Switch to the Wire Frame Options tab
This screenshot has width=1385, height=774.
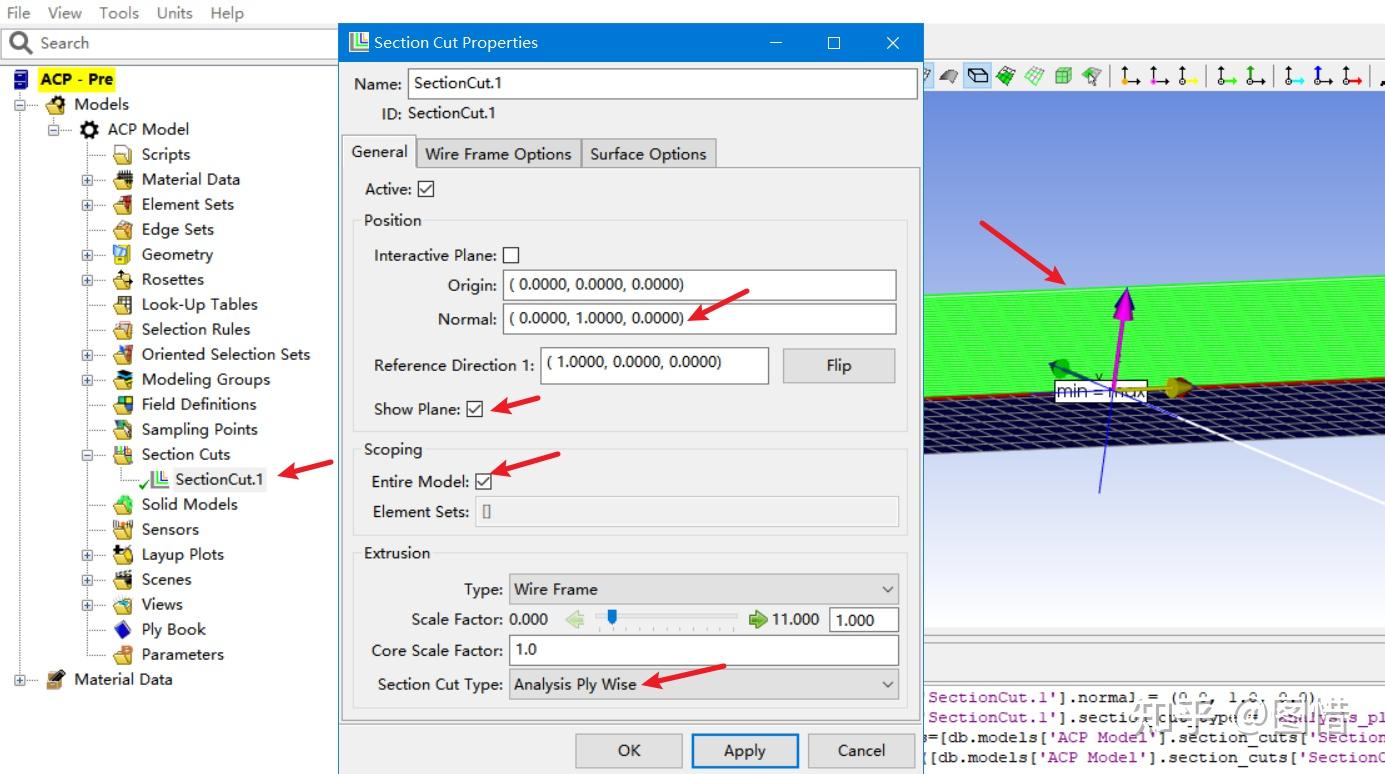pos(498,154)
